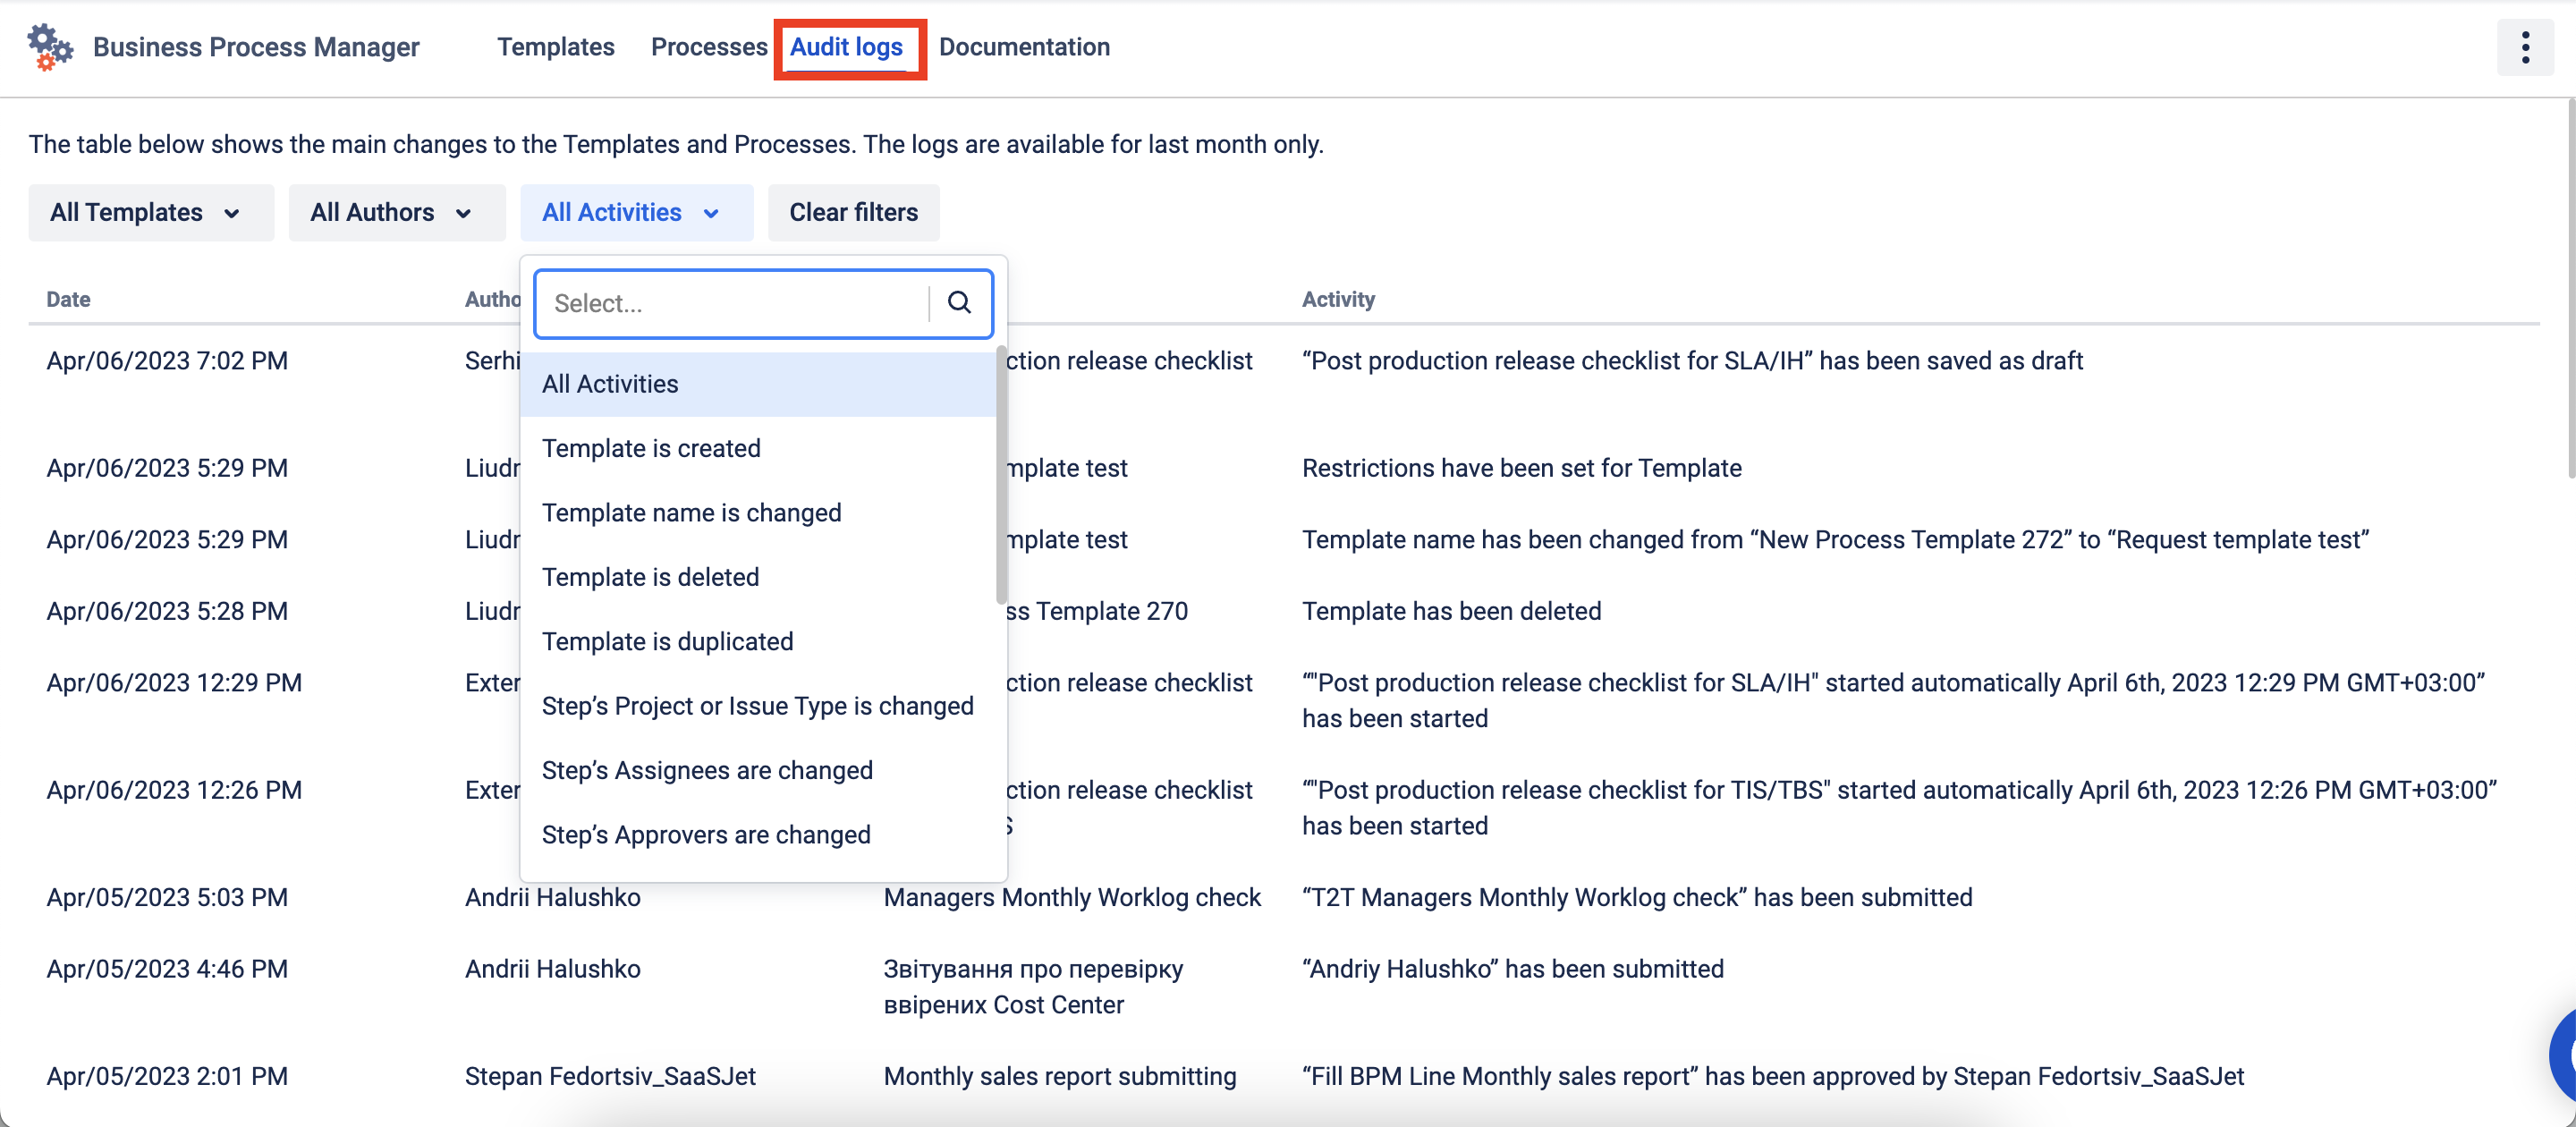Select the Audit logs tab

pyautogui.click(x=846, y=47)
